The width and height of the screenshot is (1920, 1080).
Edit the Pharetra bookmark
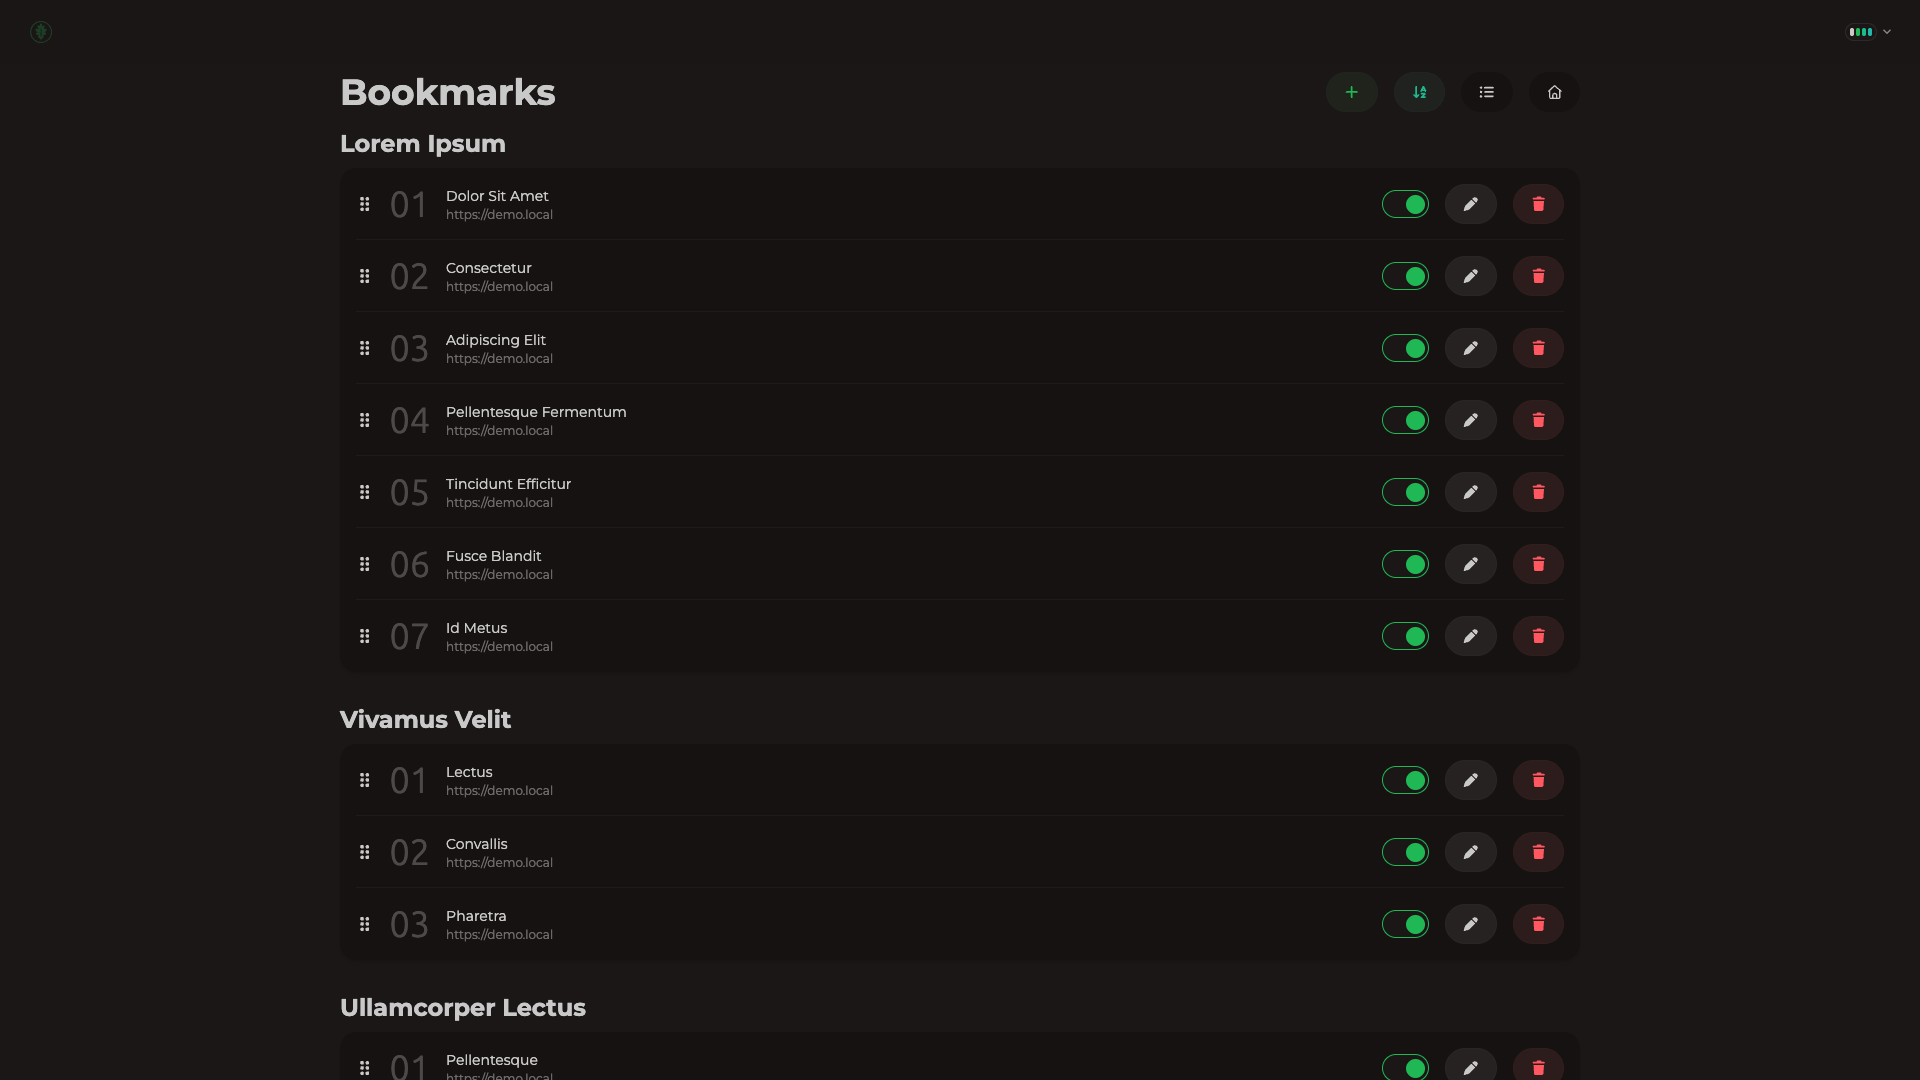[x=1470, y=924]
